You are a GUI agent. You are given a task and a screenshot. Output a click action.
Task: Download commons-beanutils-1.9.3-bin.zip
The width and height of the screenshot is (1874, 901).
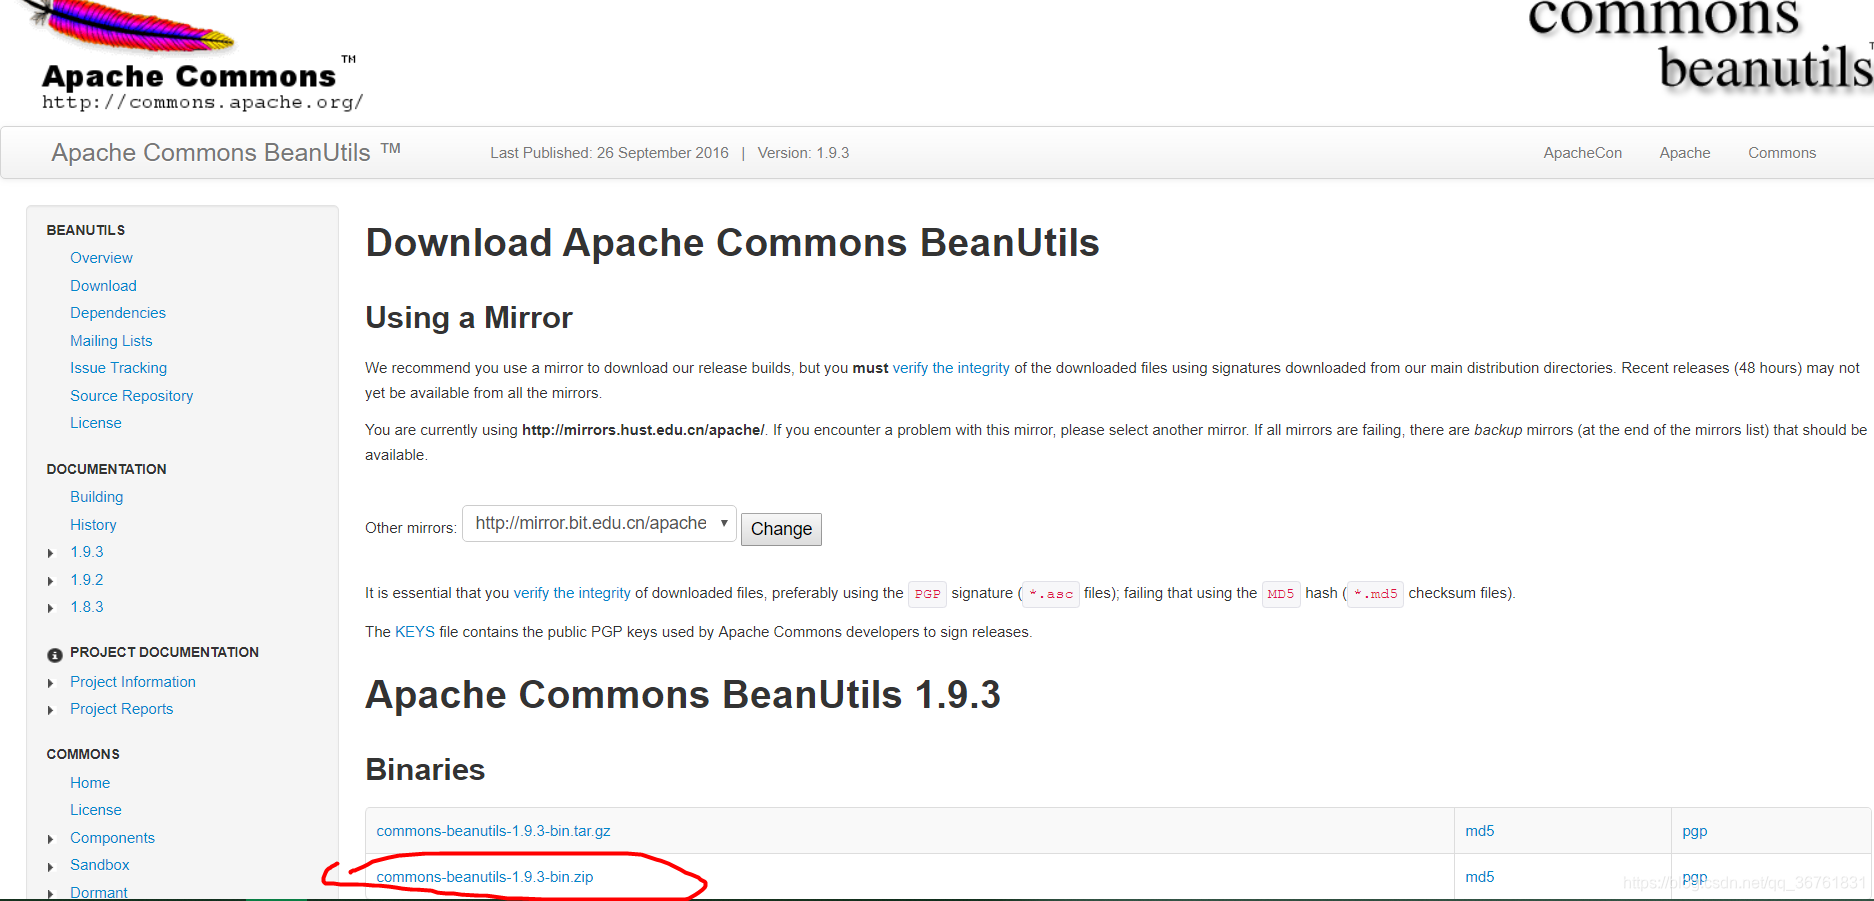tap(485, 877)
